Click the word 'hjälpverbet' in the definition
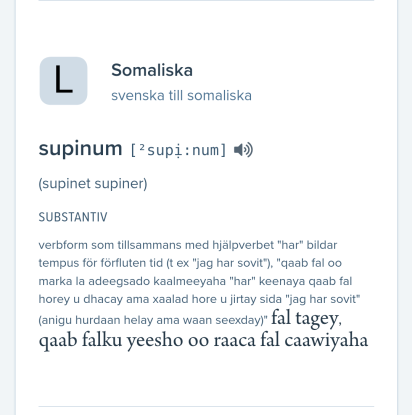This screenshot has height=415, width=412. point(243,245)
